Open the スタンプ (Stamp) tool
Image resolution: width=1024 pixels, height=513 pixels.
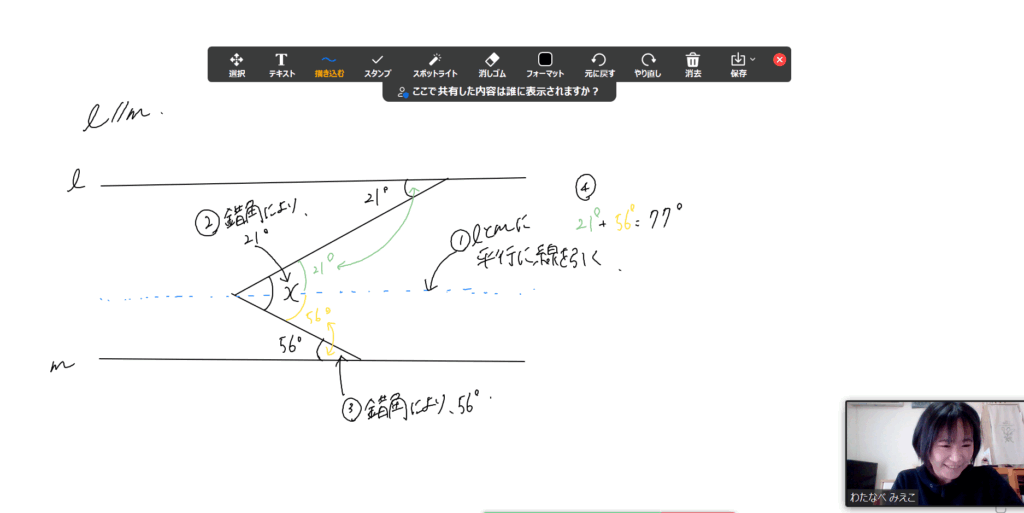point(377,64)
